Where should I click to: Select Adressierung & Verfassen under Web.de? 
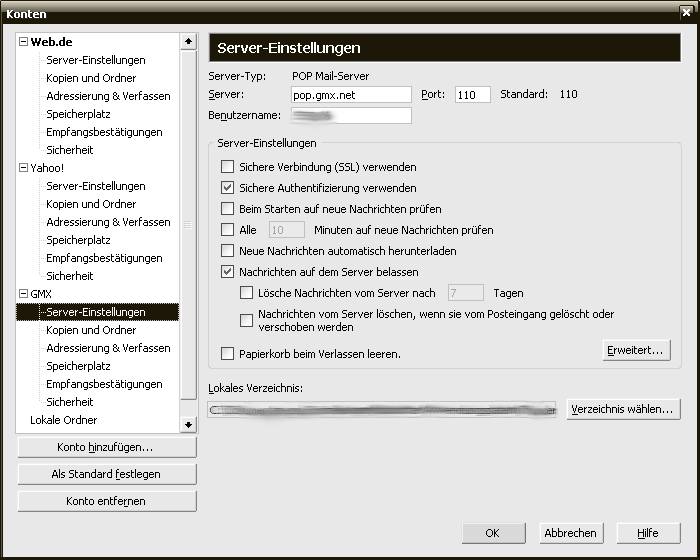pos(108,96)
